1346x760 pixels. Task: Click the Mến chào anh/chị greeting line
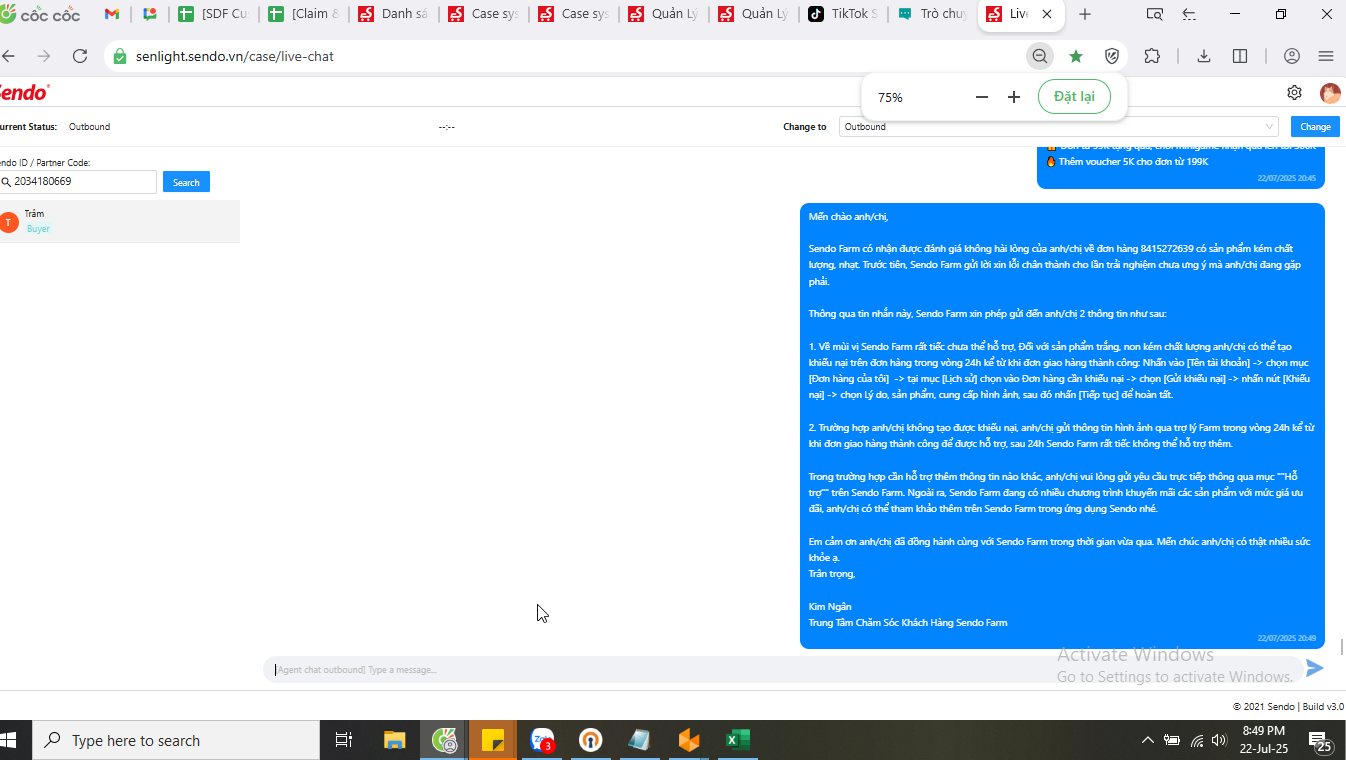(x=848, y=216)
